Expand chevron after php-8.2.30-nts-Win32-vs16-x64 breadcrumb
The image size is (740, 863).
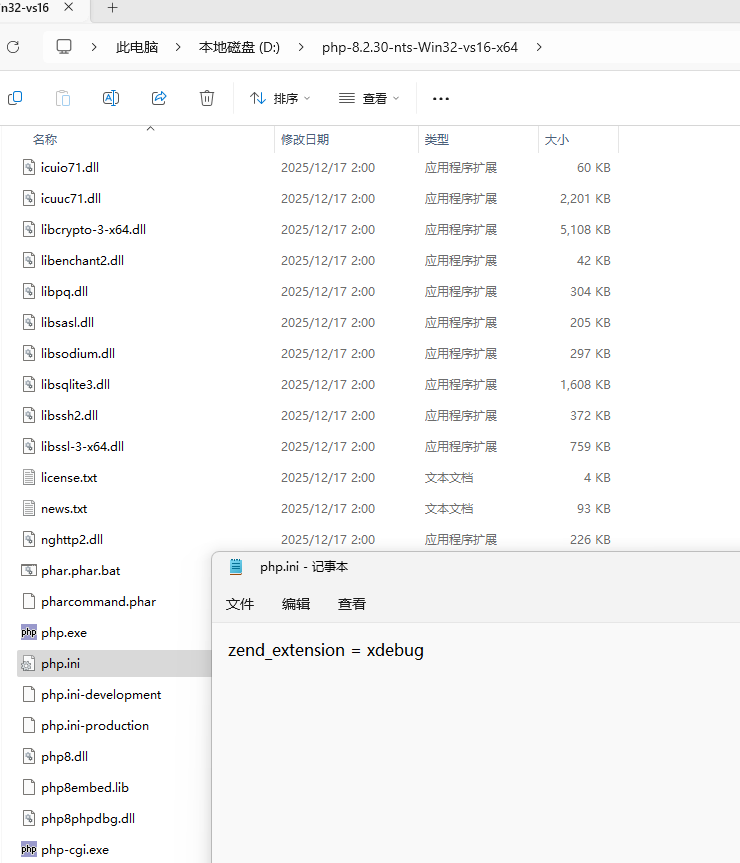[539, 47]
